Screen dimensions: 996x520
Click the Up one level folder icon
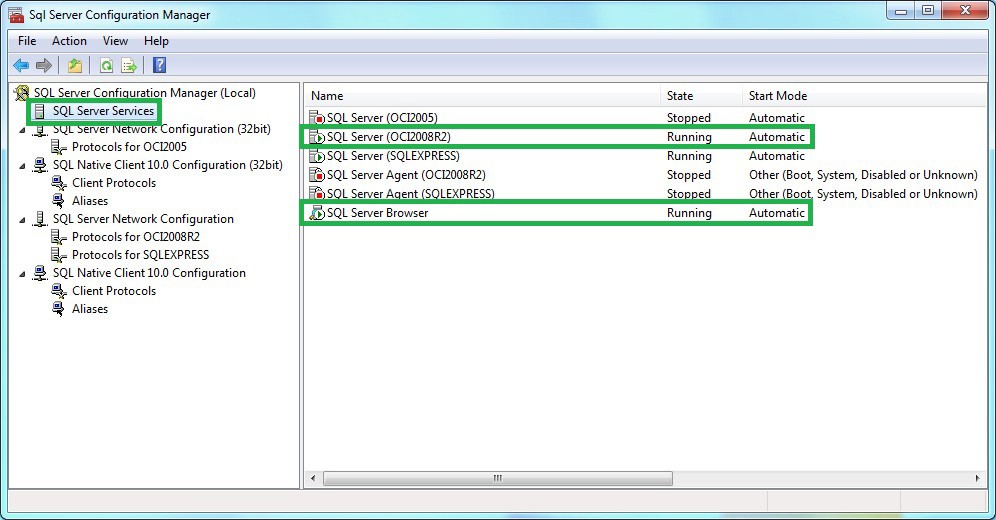click(x=75, y=65)
